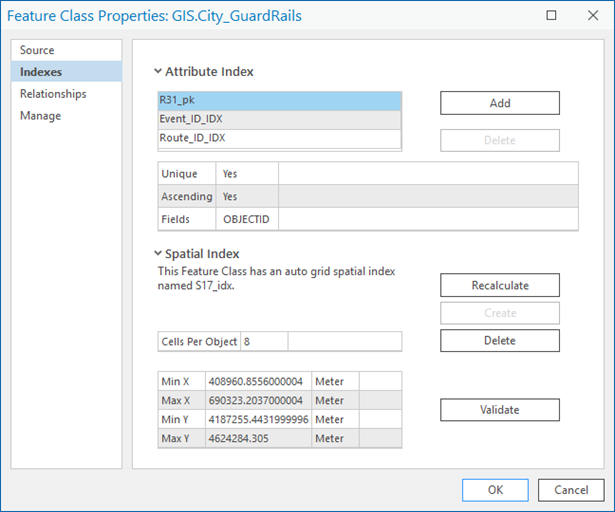Click Add to create attribute index
The width and height of the screenshot is (615, 512).
tap(500, 103)
